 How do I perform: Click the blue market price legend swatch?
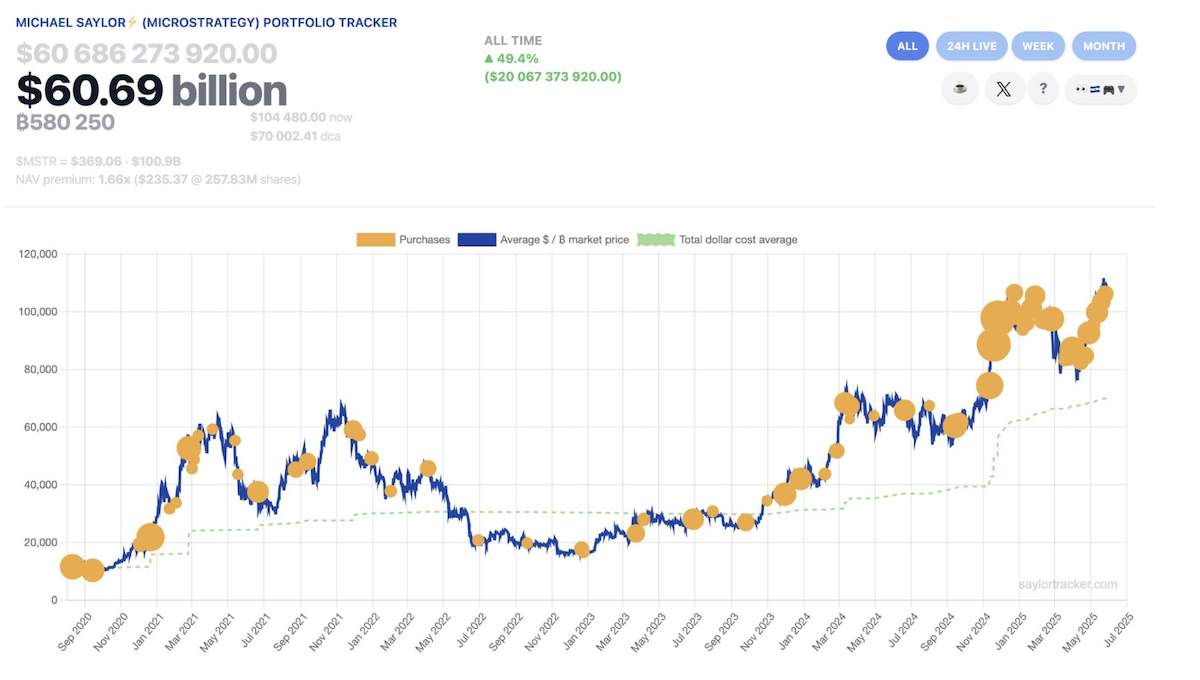tap(477, 240)
